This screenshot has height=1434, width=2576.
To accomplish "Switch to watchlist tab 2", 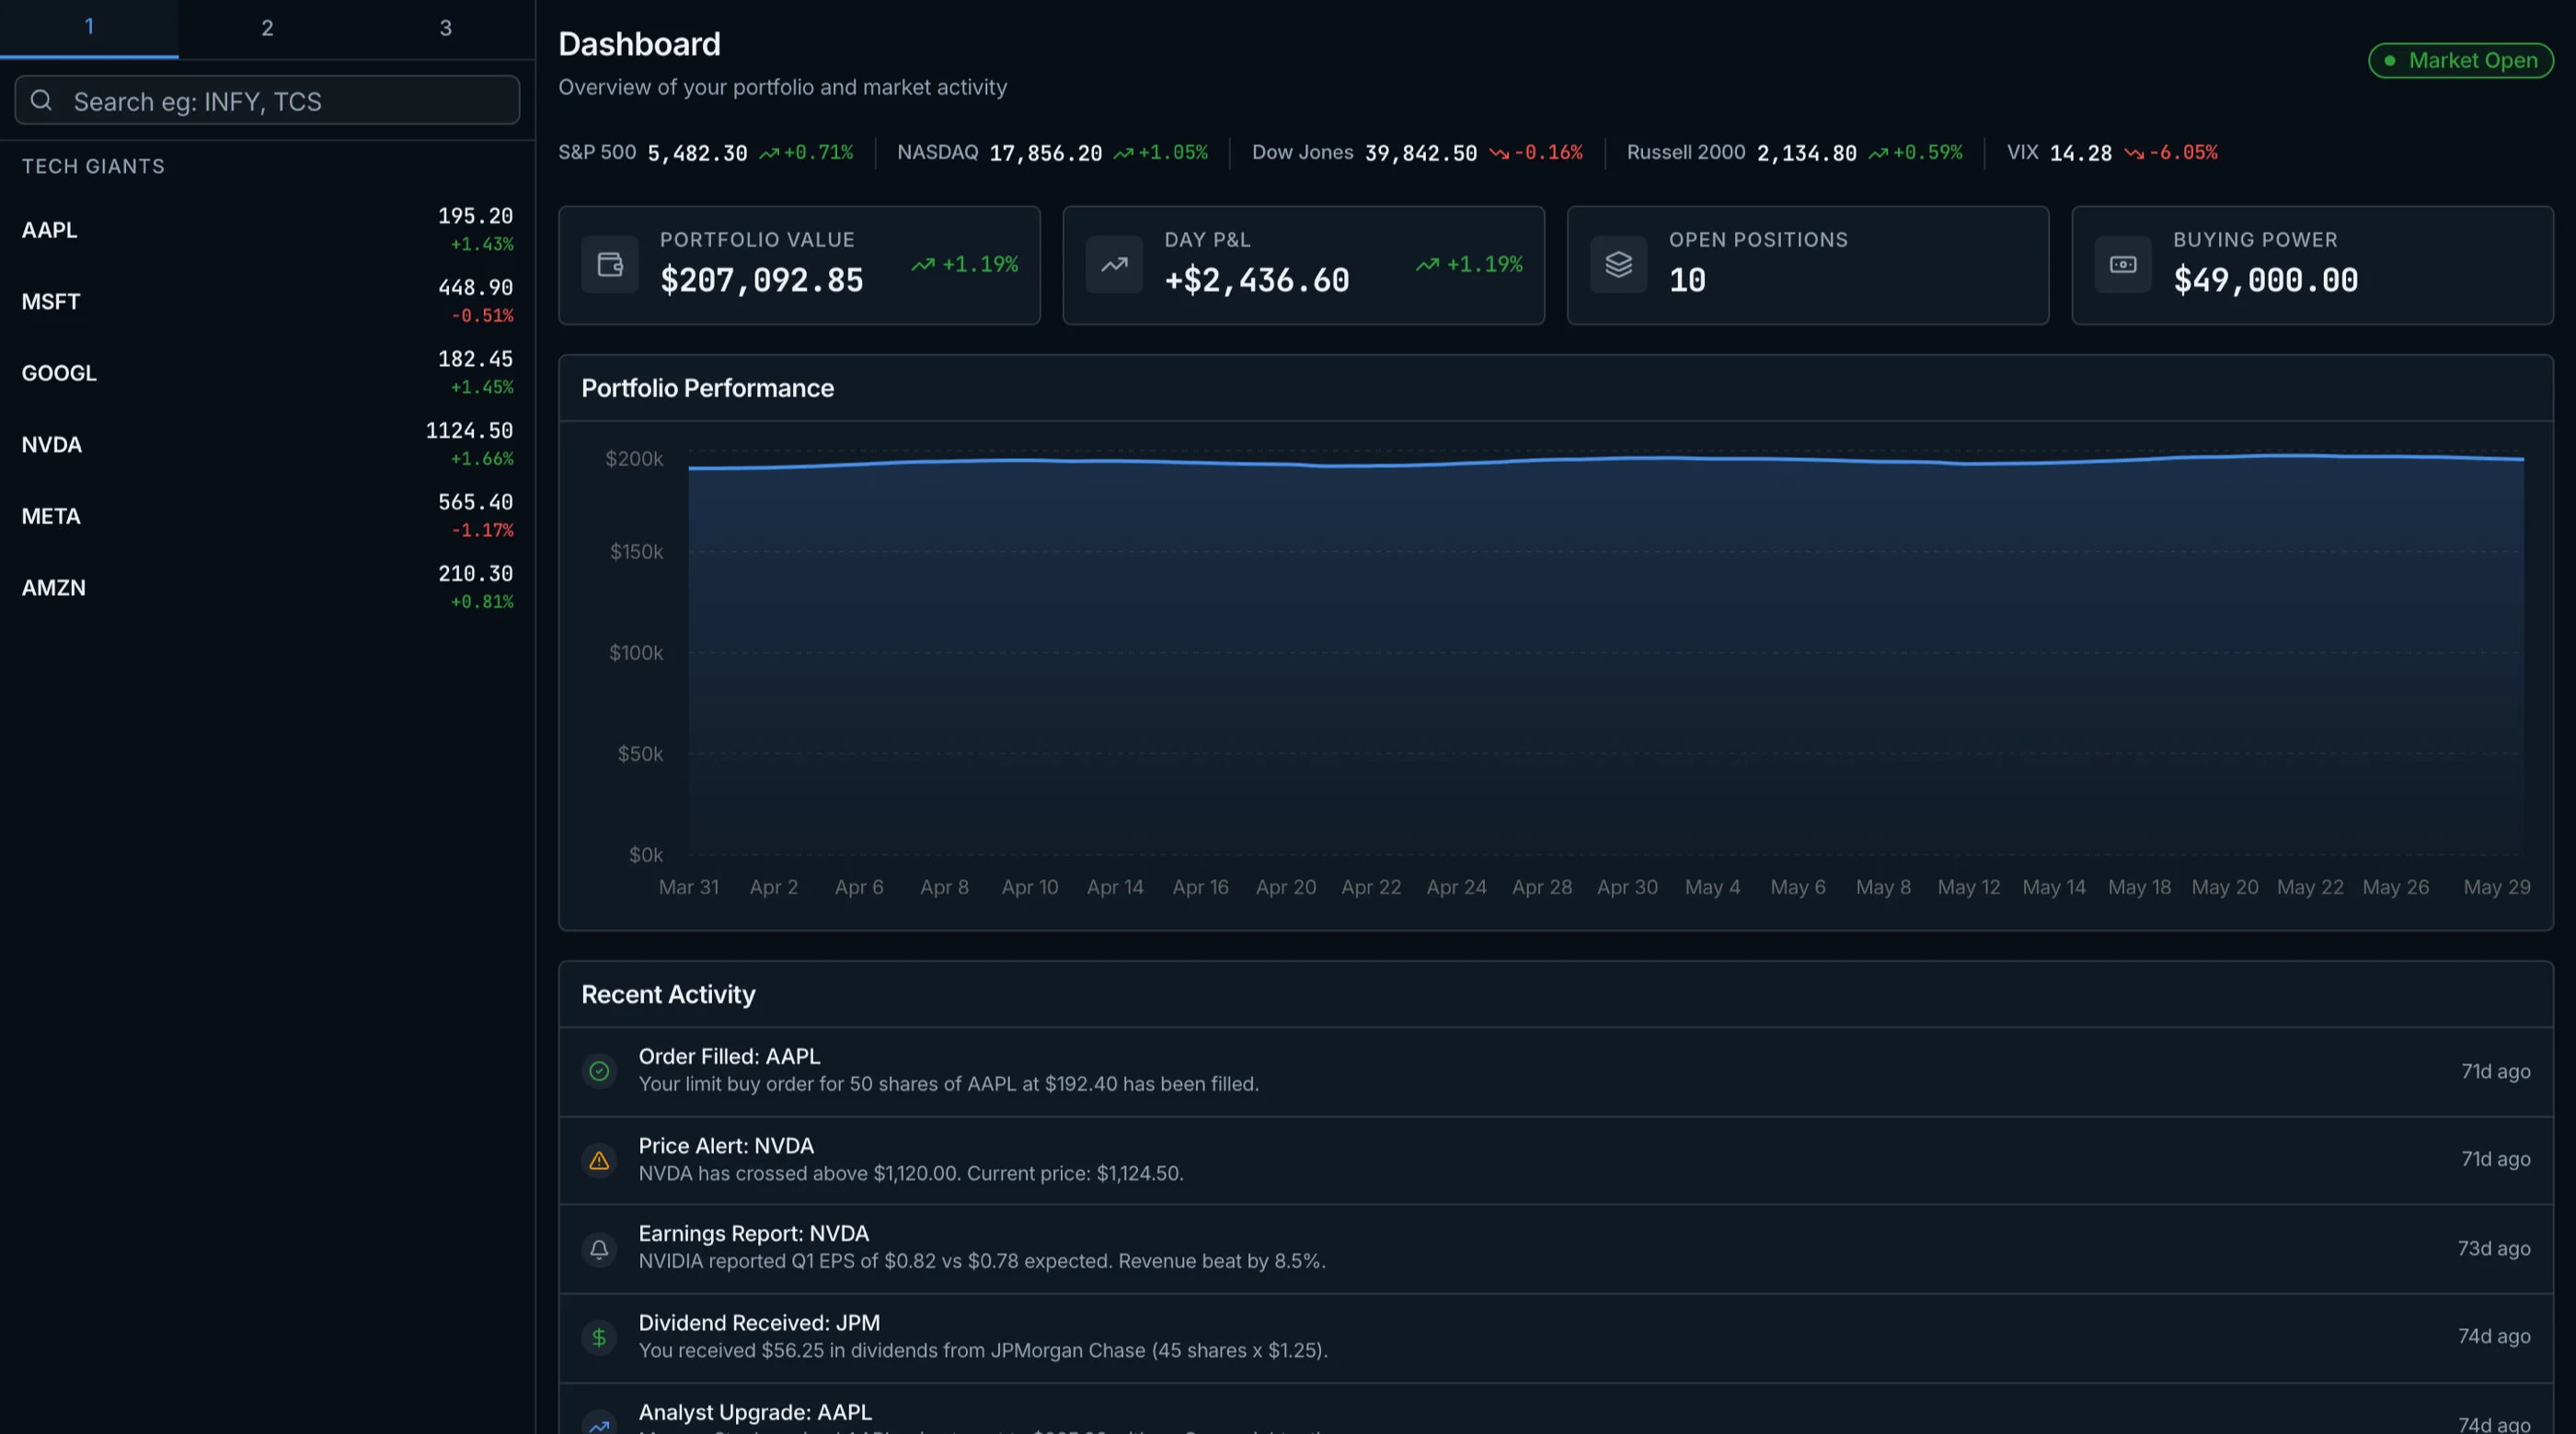I will (x=267, y=28).
